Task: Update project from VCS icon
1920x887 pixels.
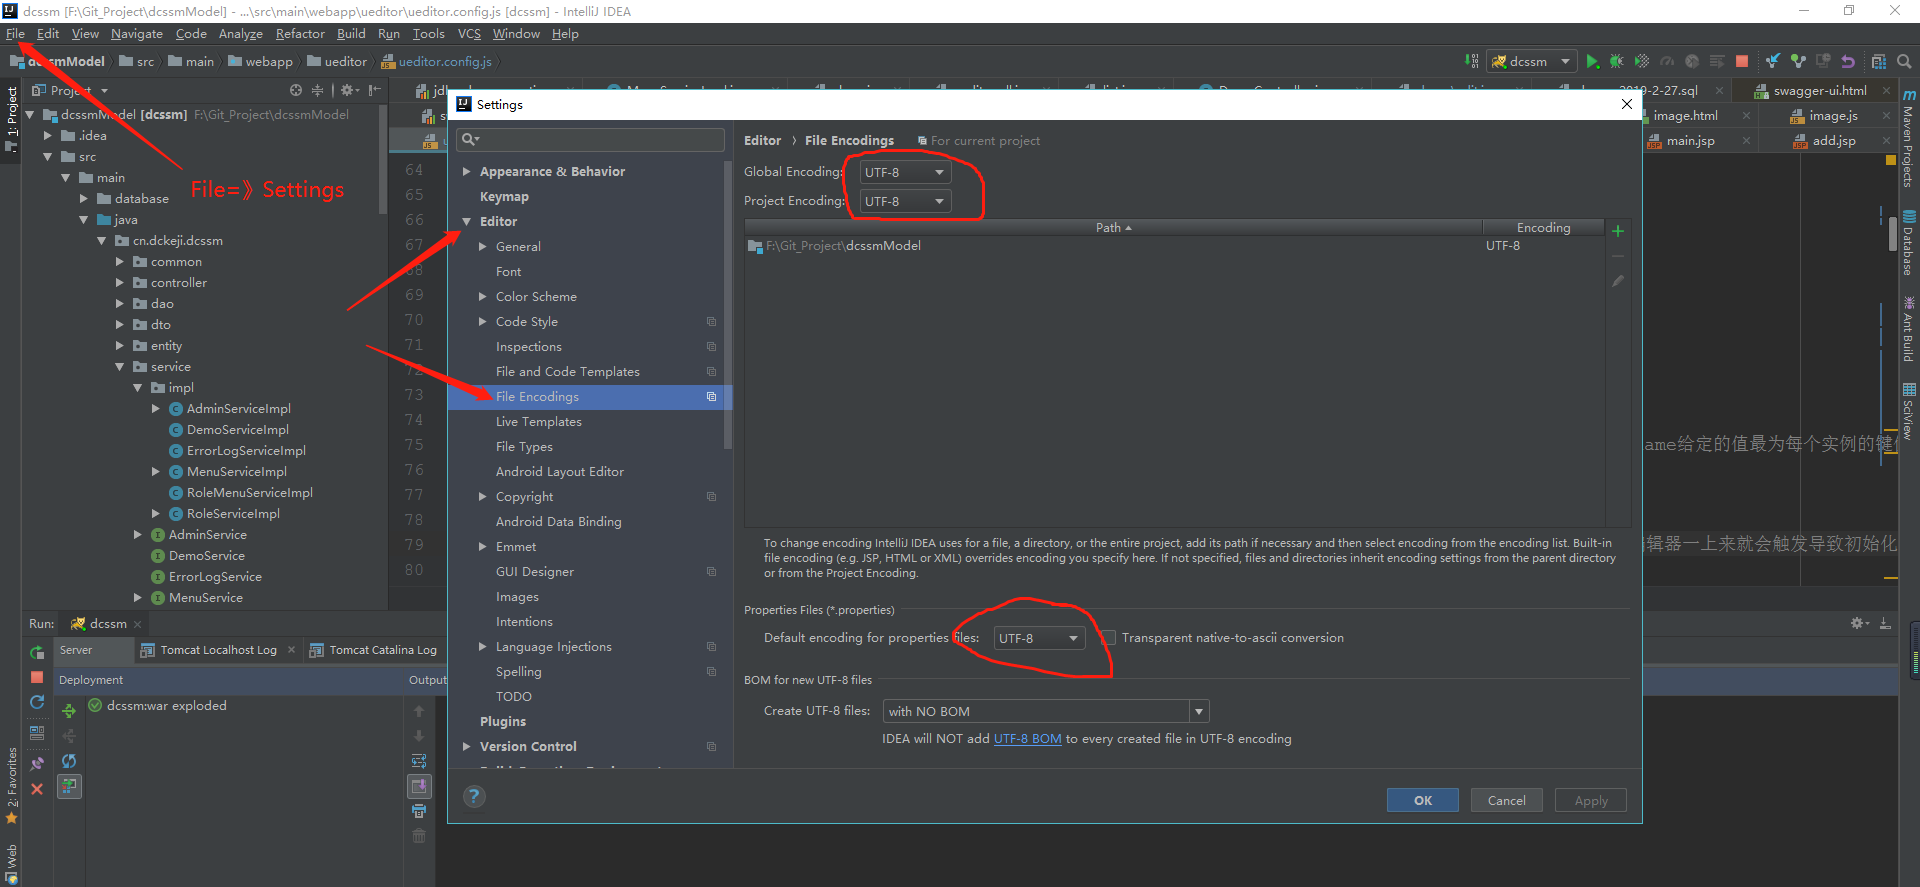Action: [x=1772, y=62]
